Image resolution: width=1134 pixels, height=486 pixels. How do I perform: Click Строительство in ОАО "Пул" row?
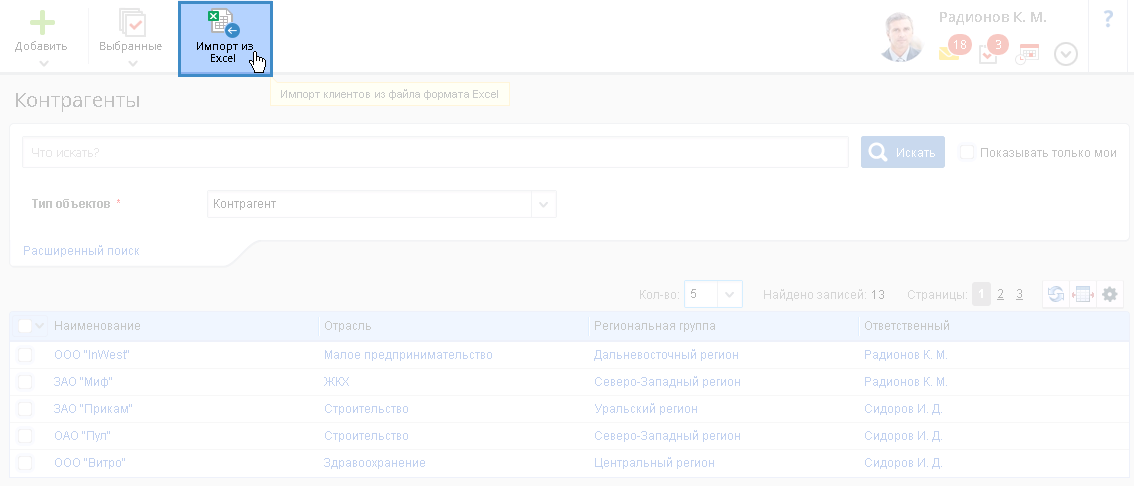click(366, 436)
